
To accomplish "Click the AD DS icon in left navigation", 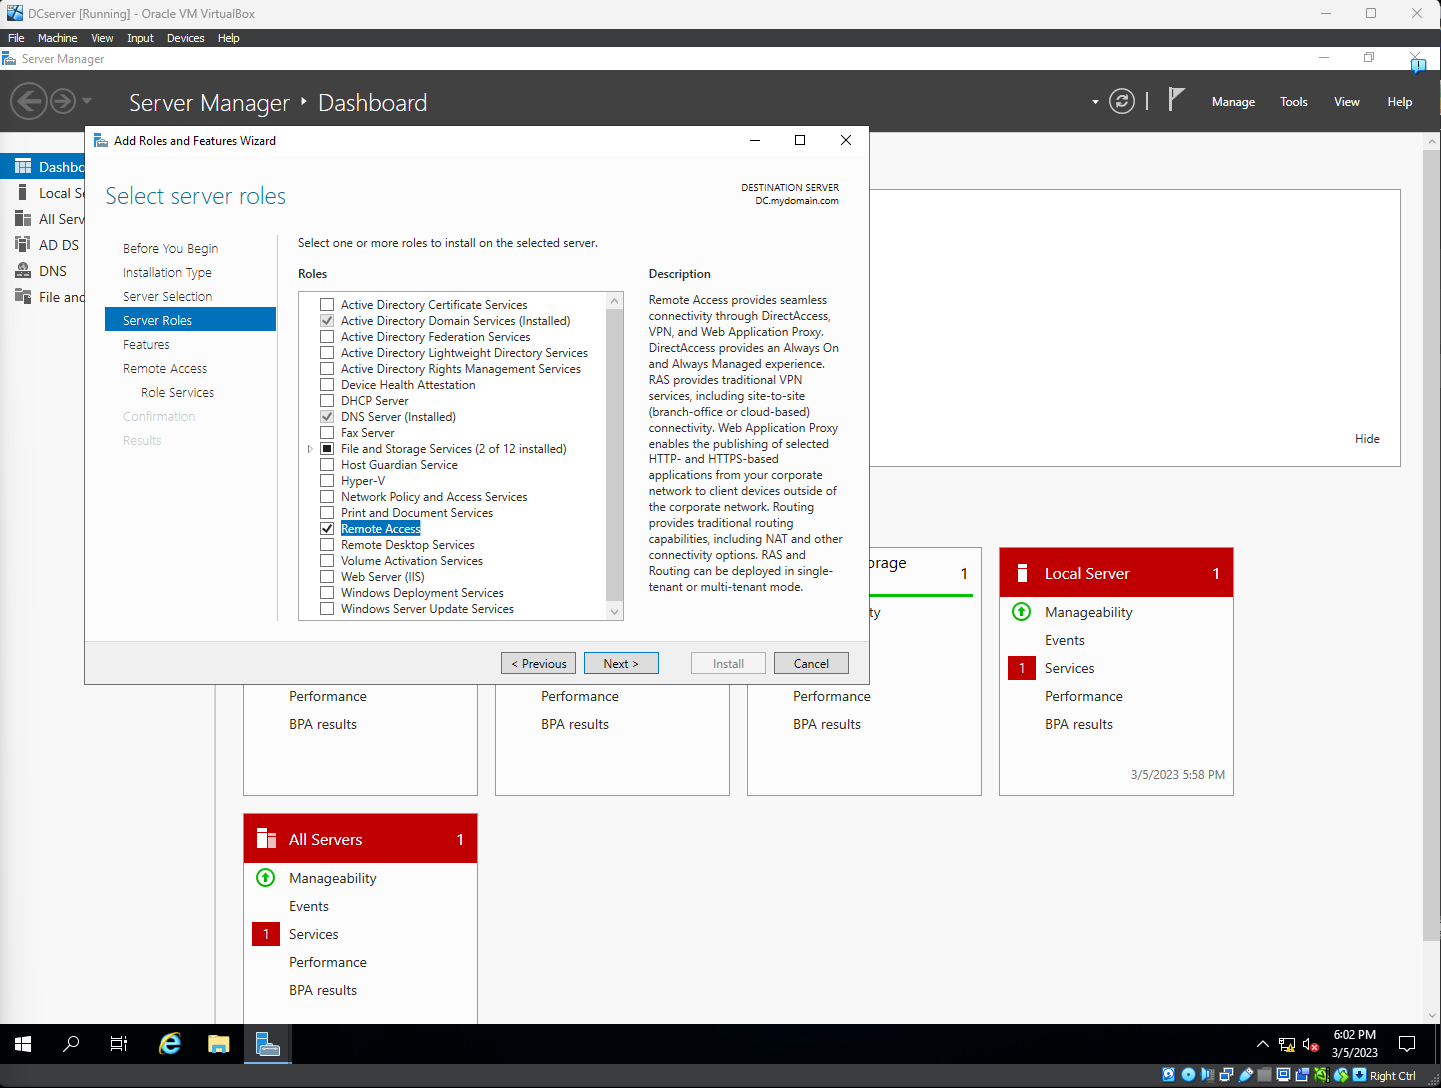I will pos(23,244).
